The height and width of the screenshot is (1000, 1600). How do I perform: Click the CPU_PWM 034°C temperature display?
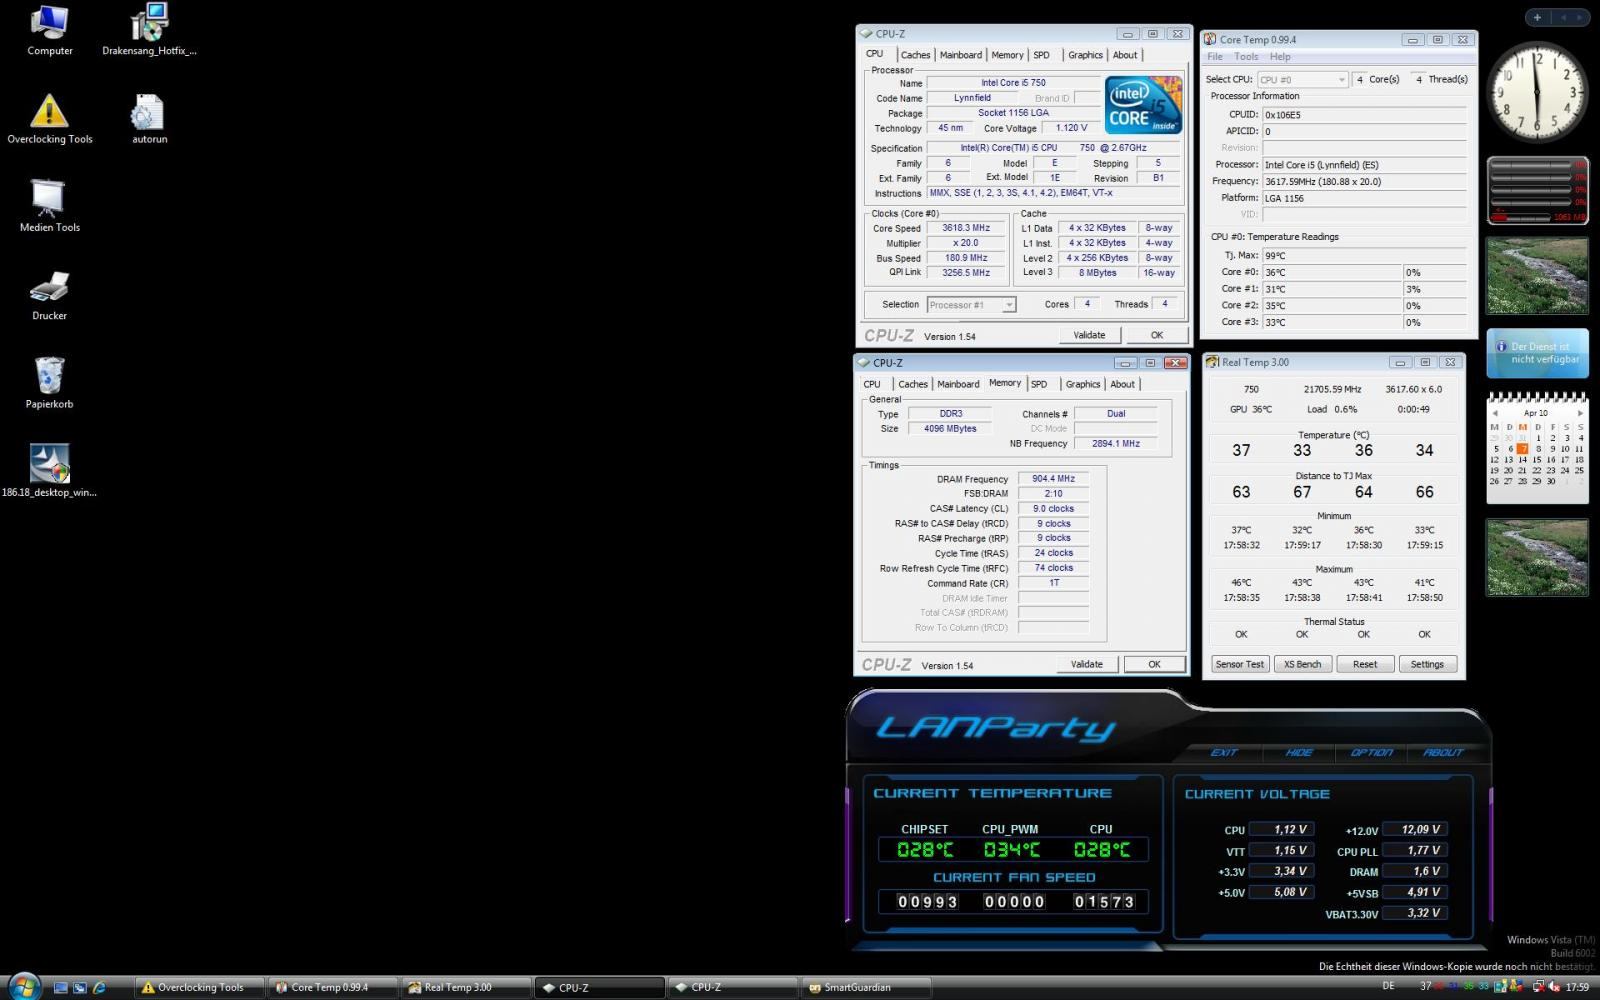[x=1012, y=850]
